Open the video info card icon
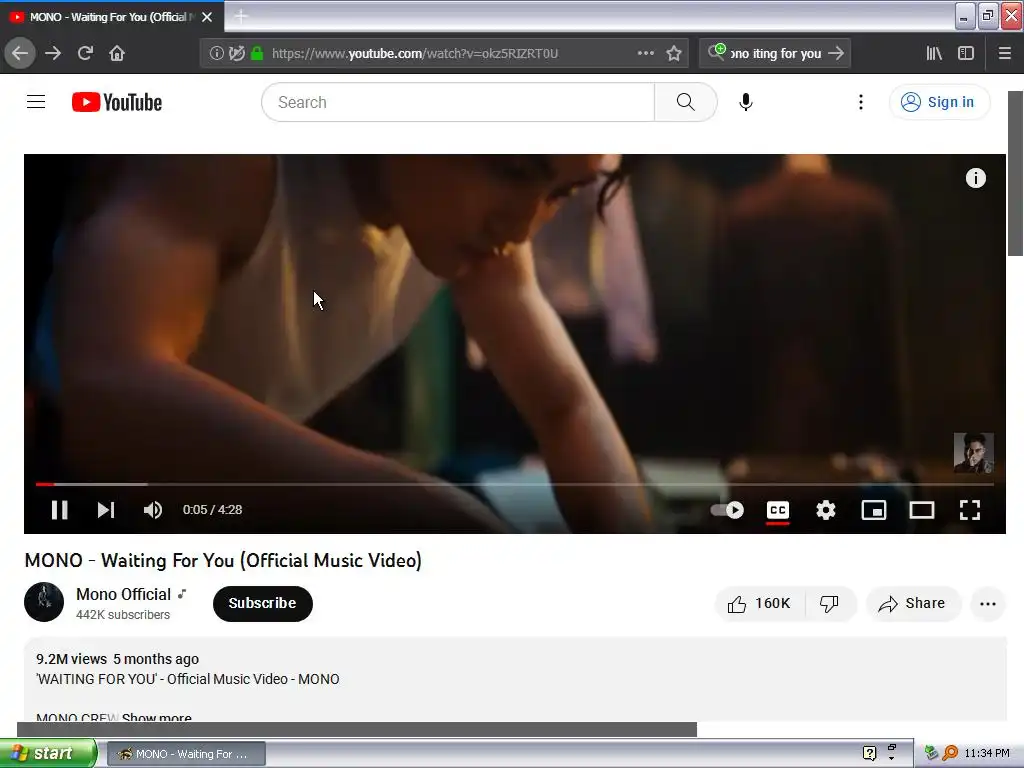The width and height of the screenshot is (1024, 768). [976, 178]
